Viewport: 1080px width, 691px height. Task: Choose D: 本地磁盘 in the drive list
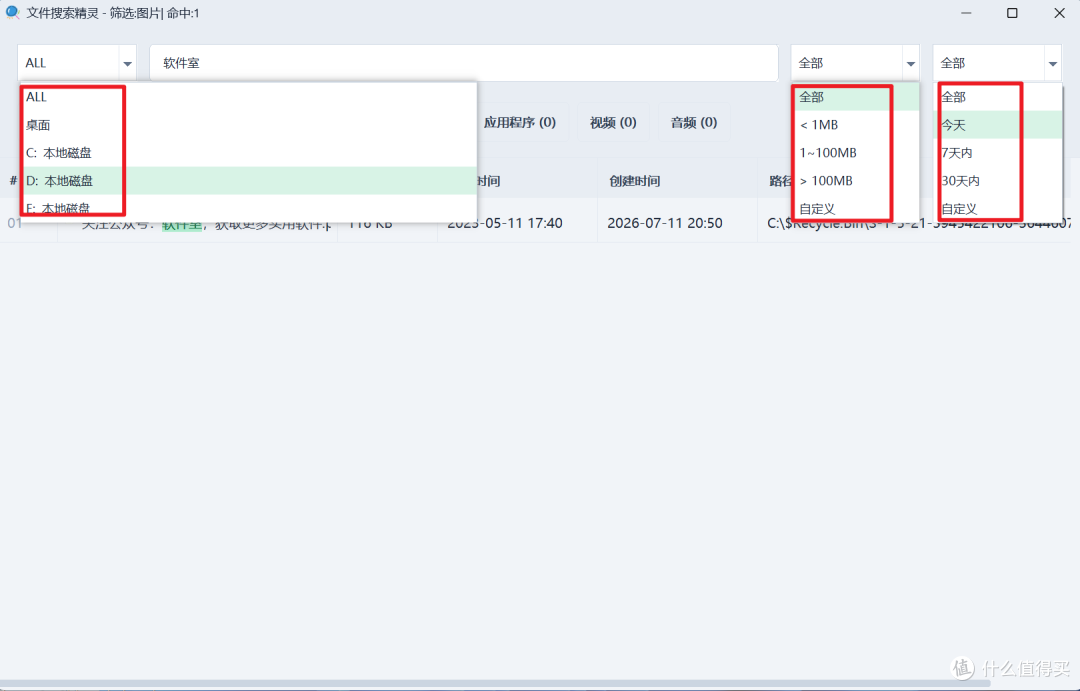(x=248, y=181)
